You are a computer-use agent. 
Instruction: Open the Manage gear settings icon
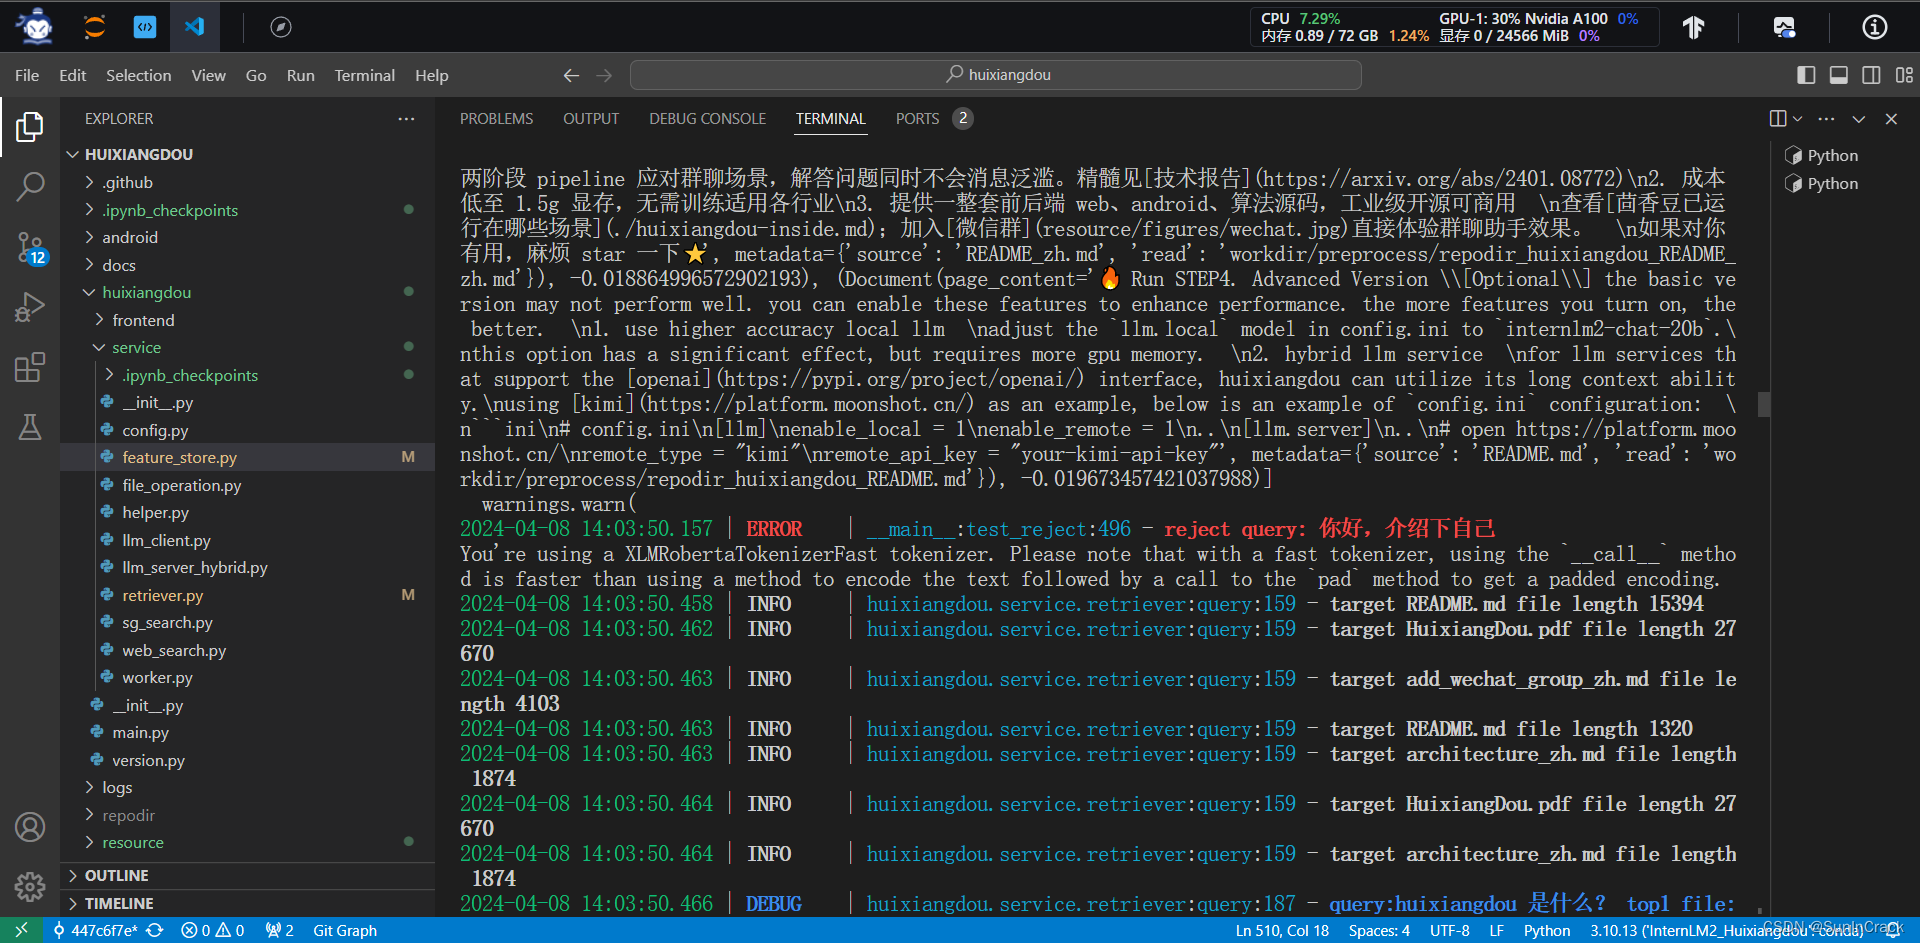click(30, 886)
